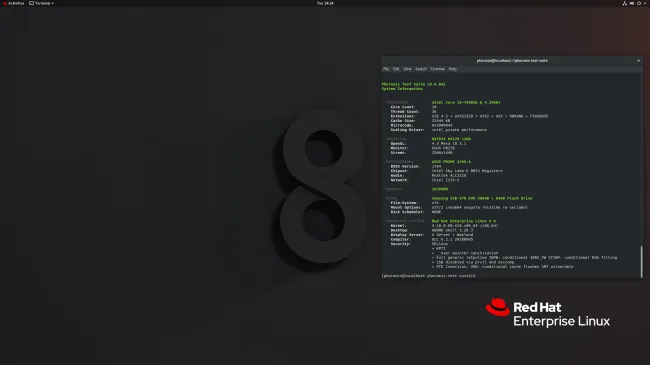
Task: Open the Edit menu in Terminal
Action: point(396,69)
